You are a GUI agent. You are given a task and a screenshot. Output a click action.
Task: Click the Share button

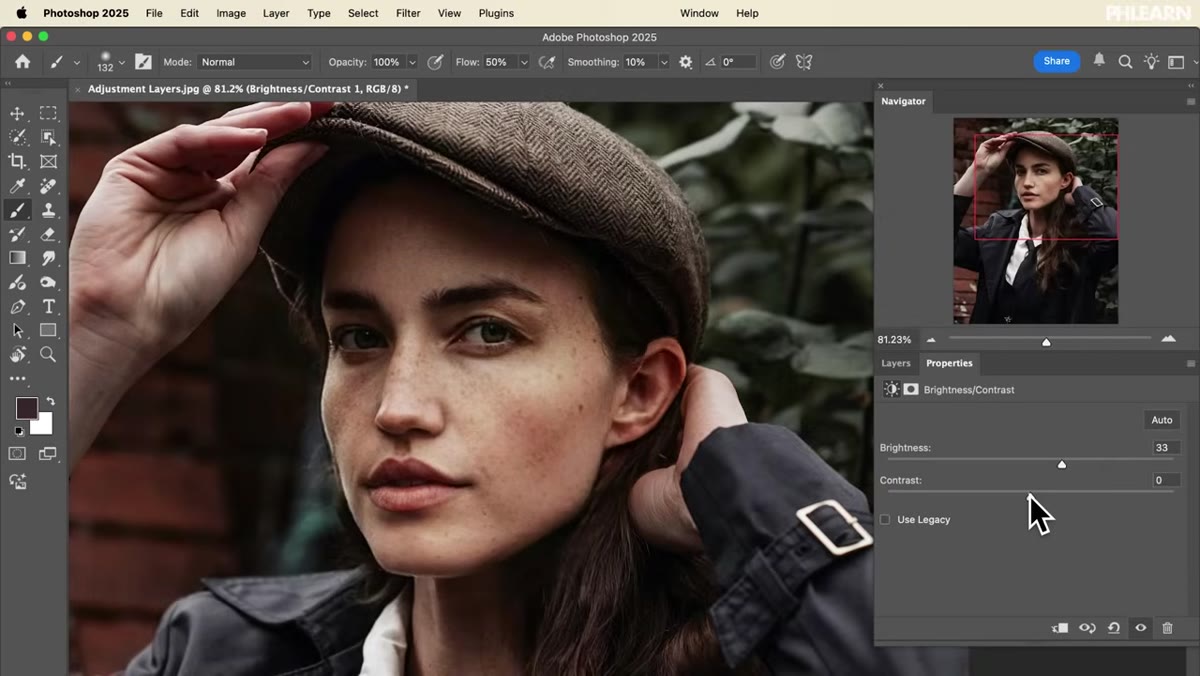pyautogui.click(x=1057, y=61)
